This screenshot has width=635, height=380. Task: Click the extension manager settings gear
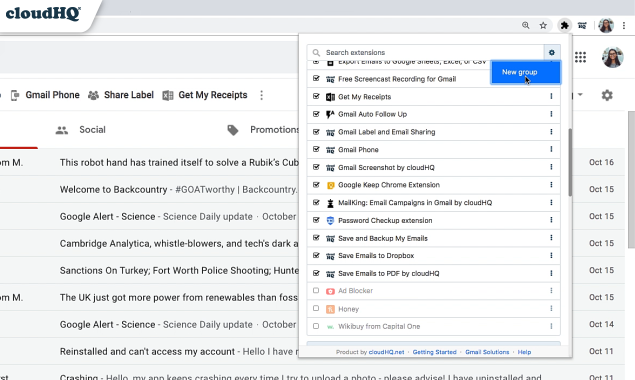pos(552,52)
